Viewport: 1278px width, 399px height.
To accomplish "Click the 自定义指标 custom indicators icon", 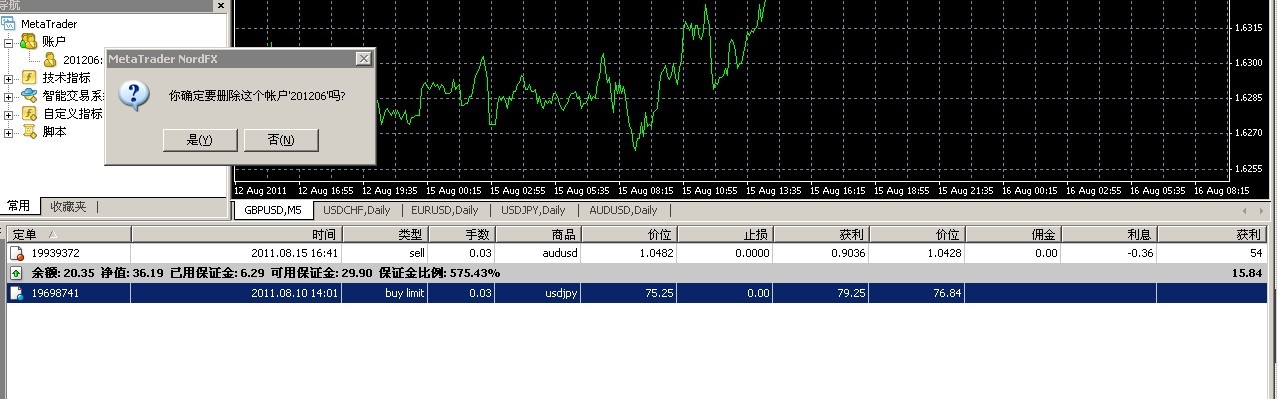I will point(29,114).
